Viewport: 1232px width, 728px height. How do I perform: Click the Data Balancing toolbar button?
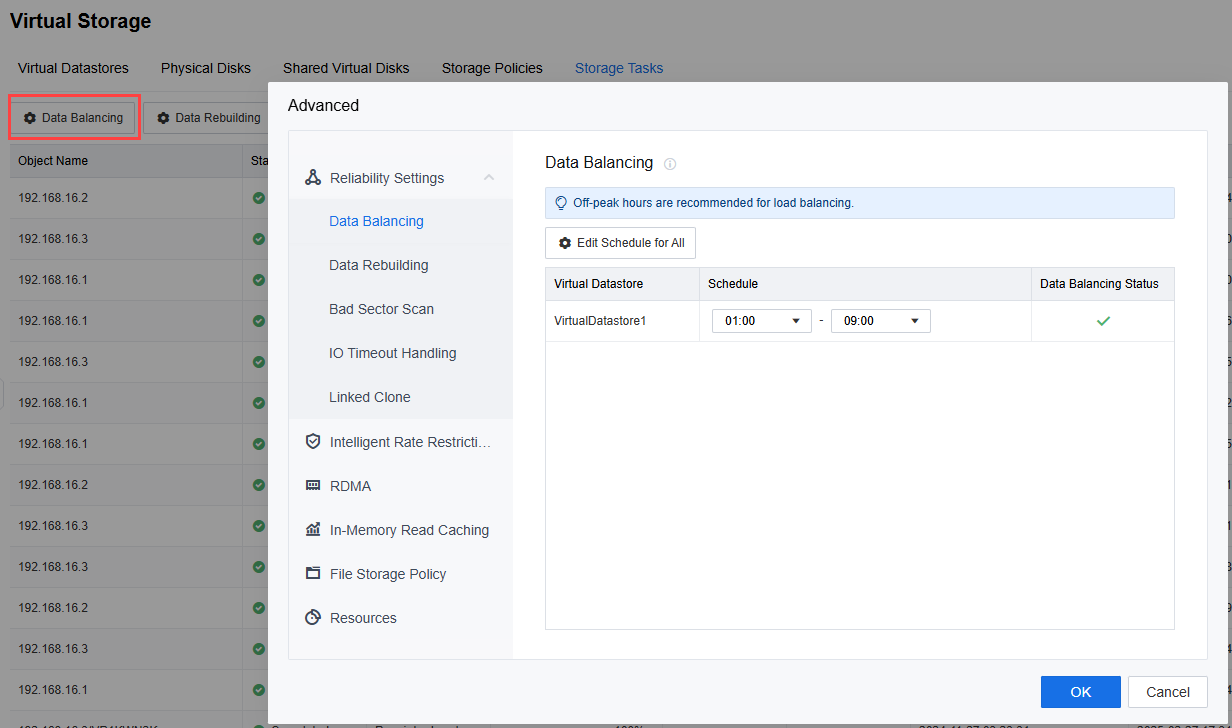[x=73, y=118]
